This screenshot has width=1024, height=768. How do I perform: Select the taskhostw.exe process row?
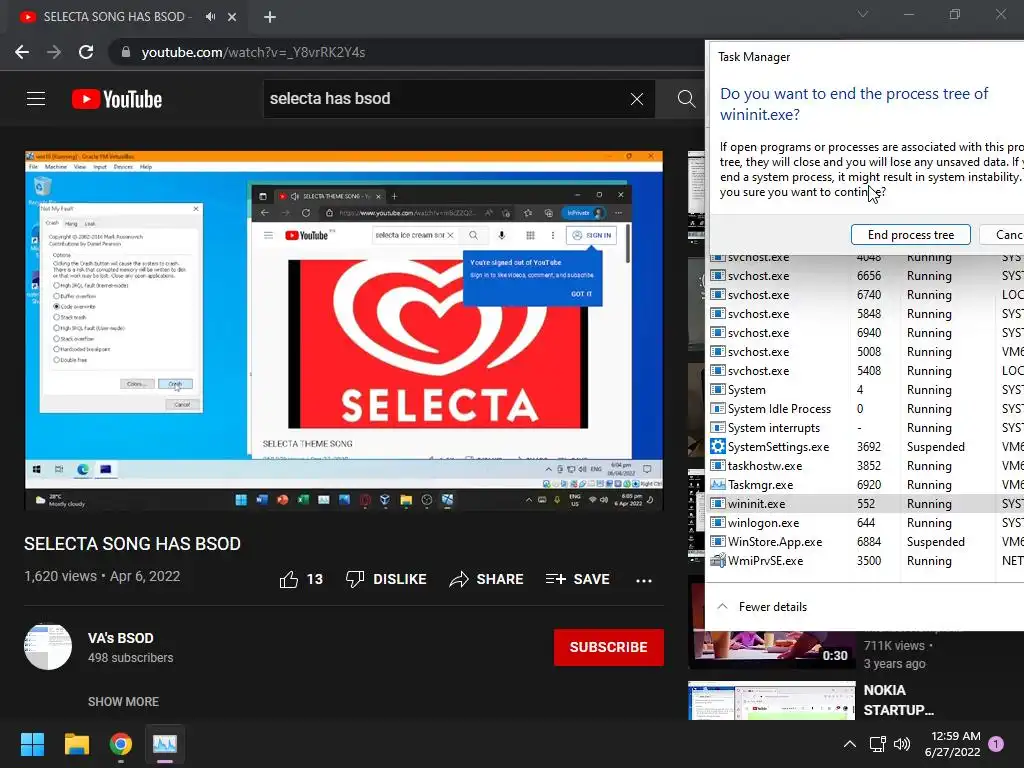click(865, 466)
